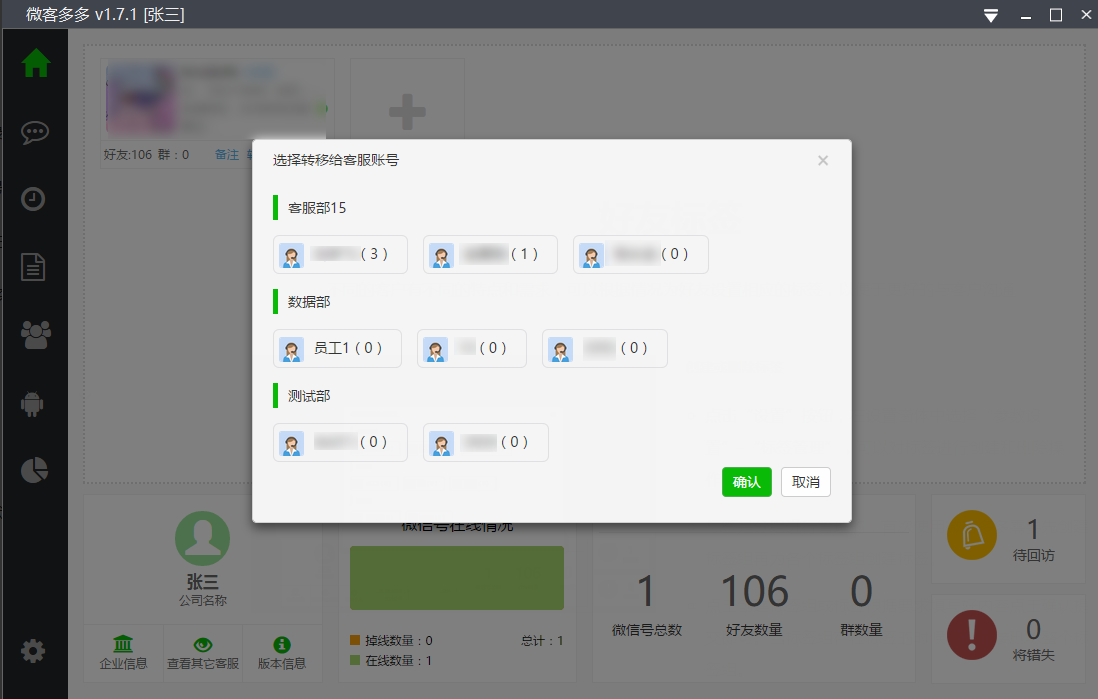This screenshot has height=699, width=1098.
Task: Open title bar dropdown triangle menu
Action: [991, 15]
